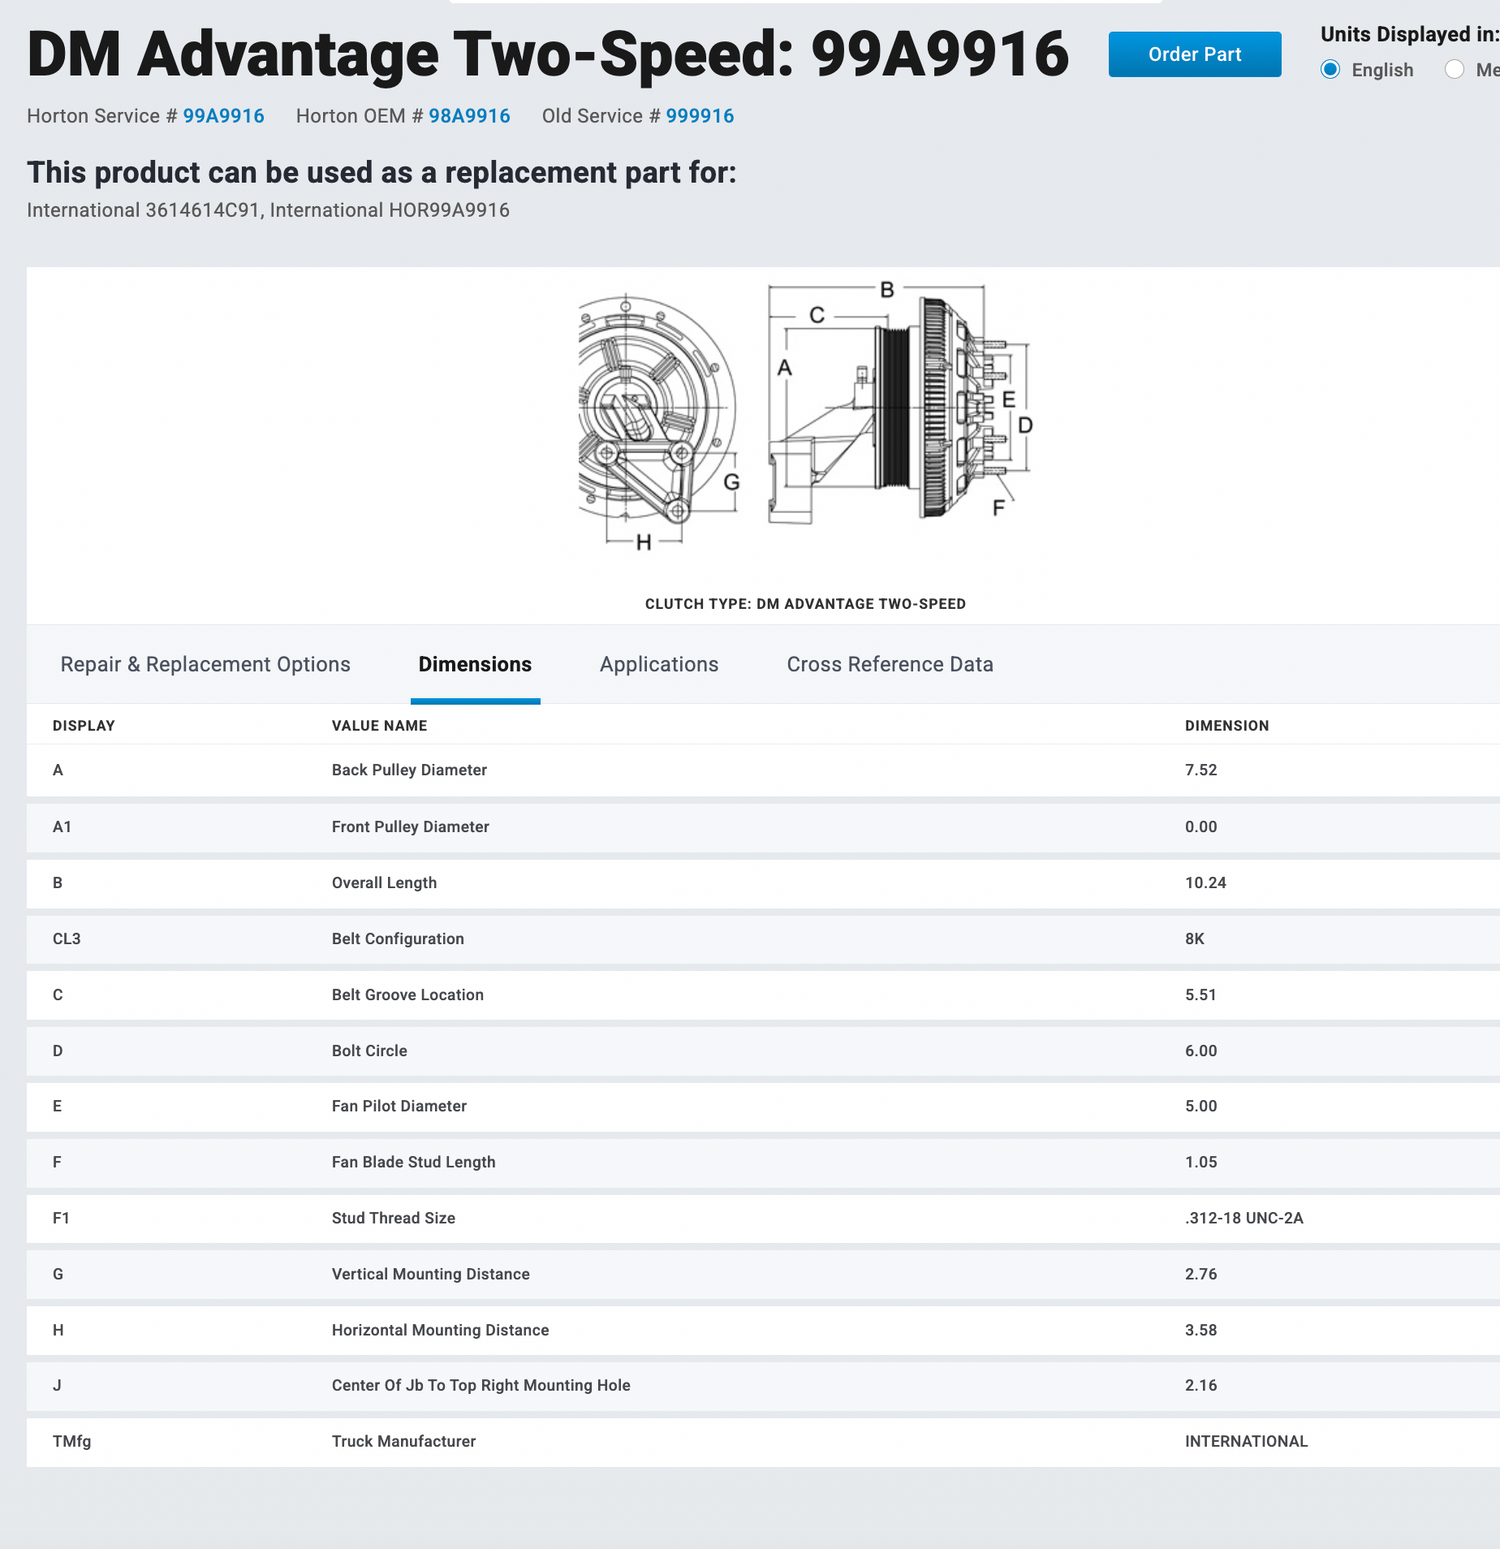Screen dimensions: 1500x1549
Task: Select the English units radio button
Action: tap(1330, 70)
